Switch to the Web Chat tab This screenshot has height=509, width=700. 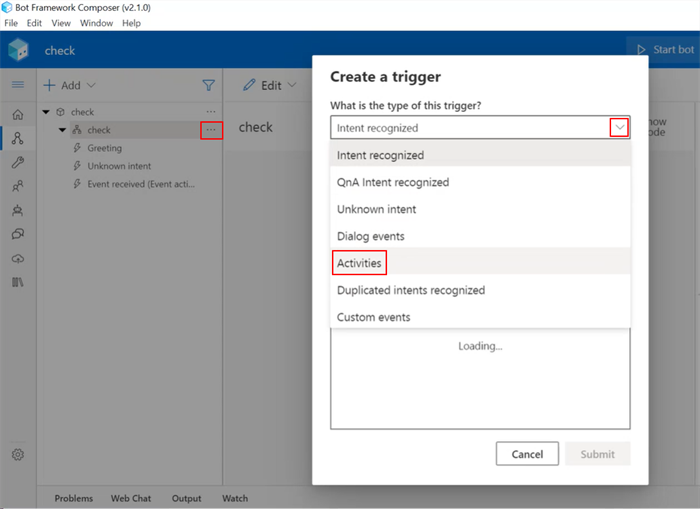tap(131, 498)
